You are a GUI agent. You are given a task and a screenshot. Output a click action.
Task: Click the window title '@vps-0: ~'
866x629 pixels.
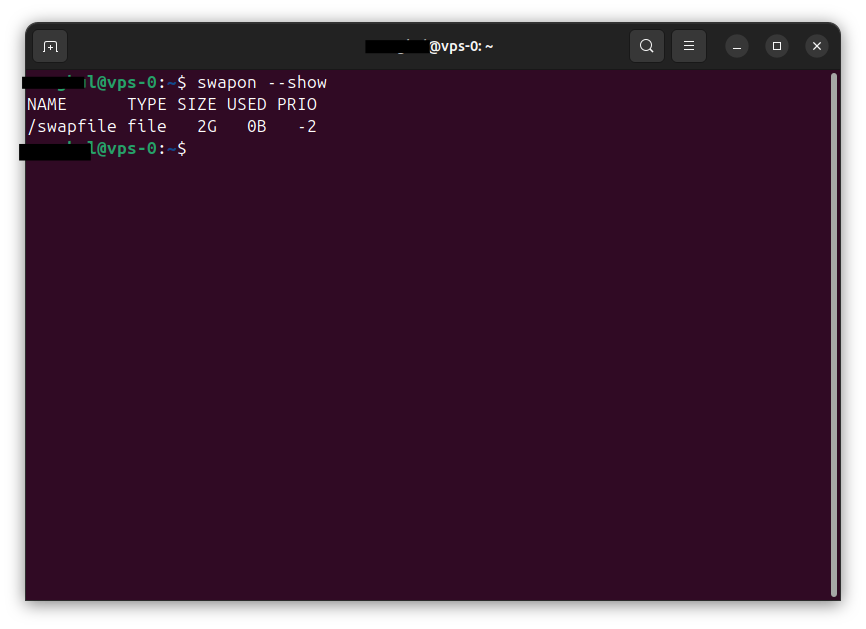click(461, 46)
